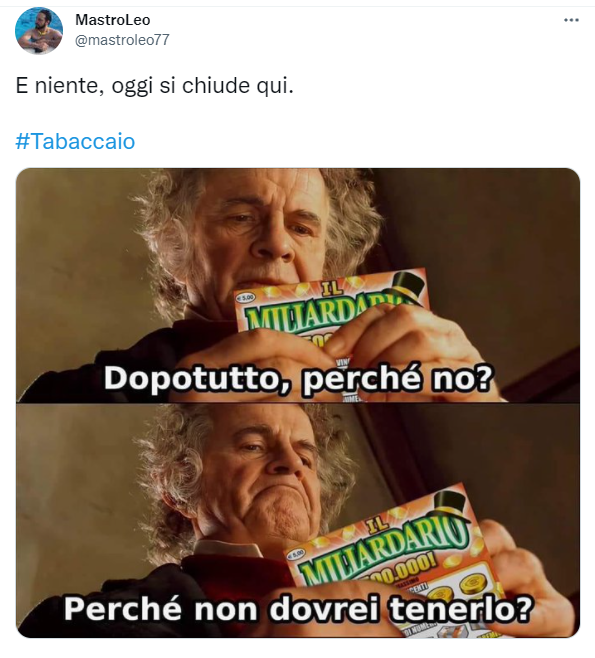
Task: Click the gold coins on the bottom ticket
Action: (457, 588)
